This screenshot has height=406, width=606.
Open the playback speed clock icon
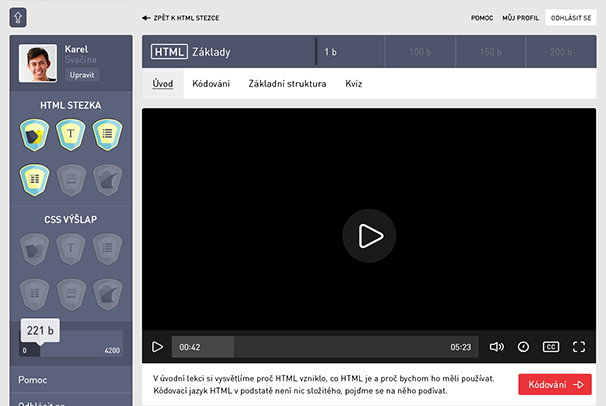pyautogui.click(x=524, y=347)
